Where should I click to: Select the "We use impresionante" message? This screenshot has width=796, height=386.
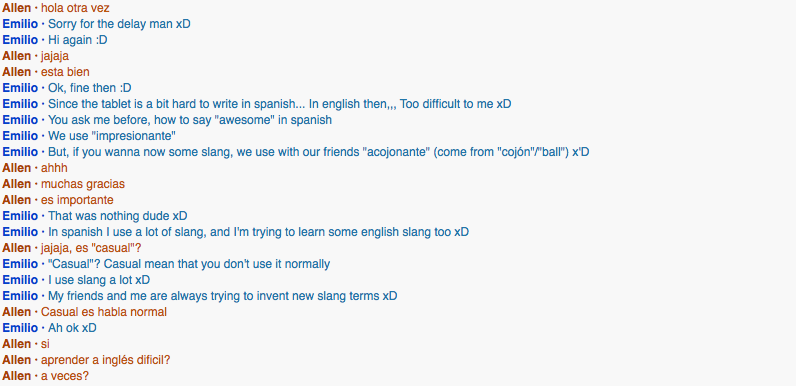[112, 136]
